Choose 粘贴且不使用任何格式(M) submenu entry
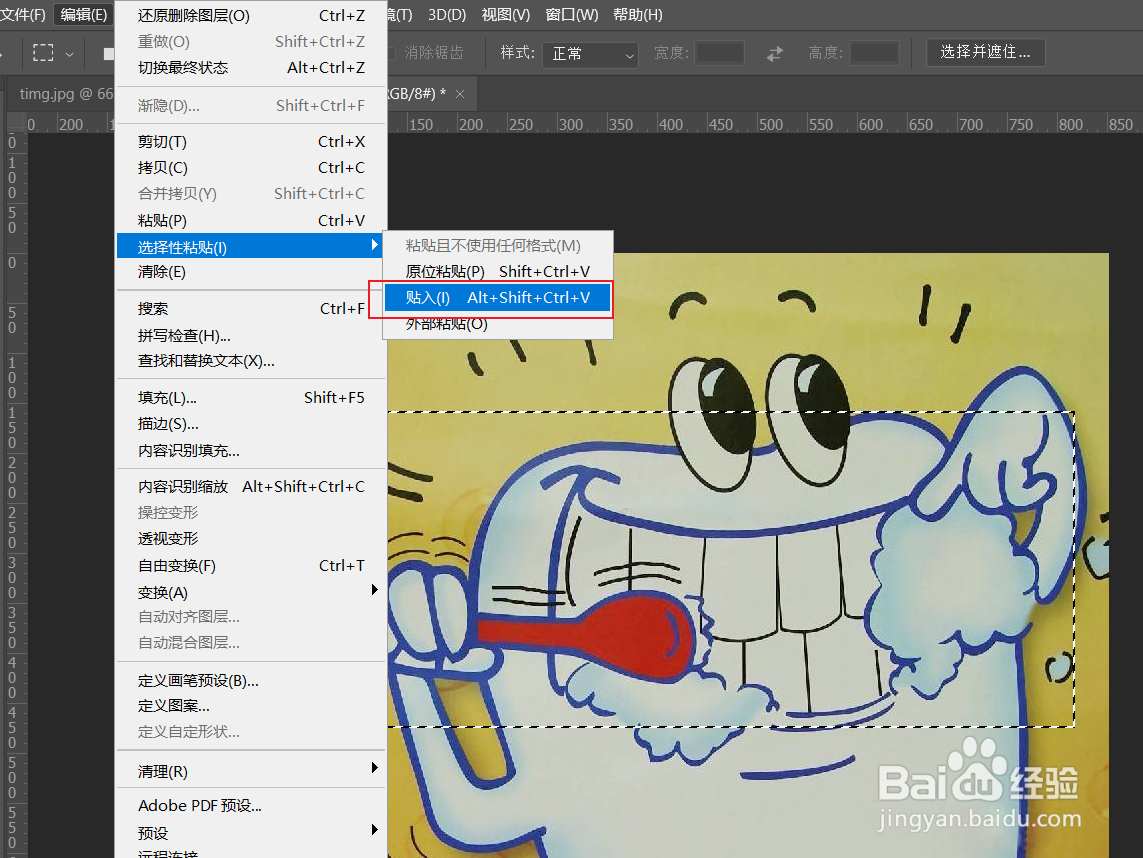The width and height of the screenshot is (1143, 858). tap(498, 246)
